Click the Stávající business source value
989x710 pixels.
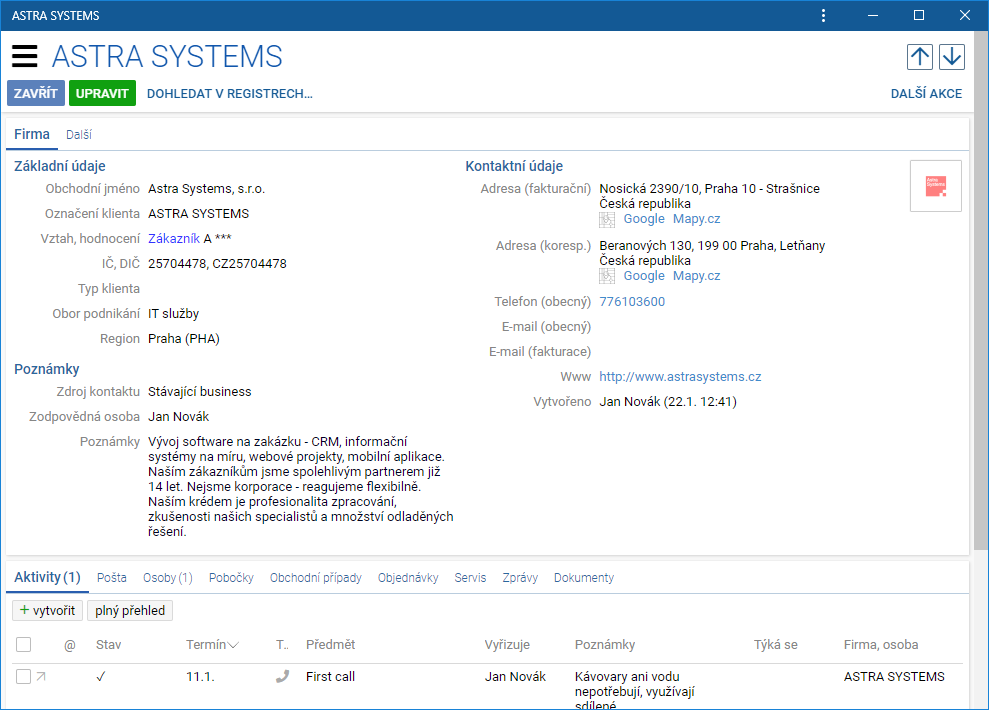pos(199,392)
